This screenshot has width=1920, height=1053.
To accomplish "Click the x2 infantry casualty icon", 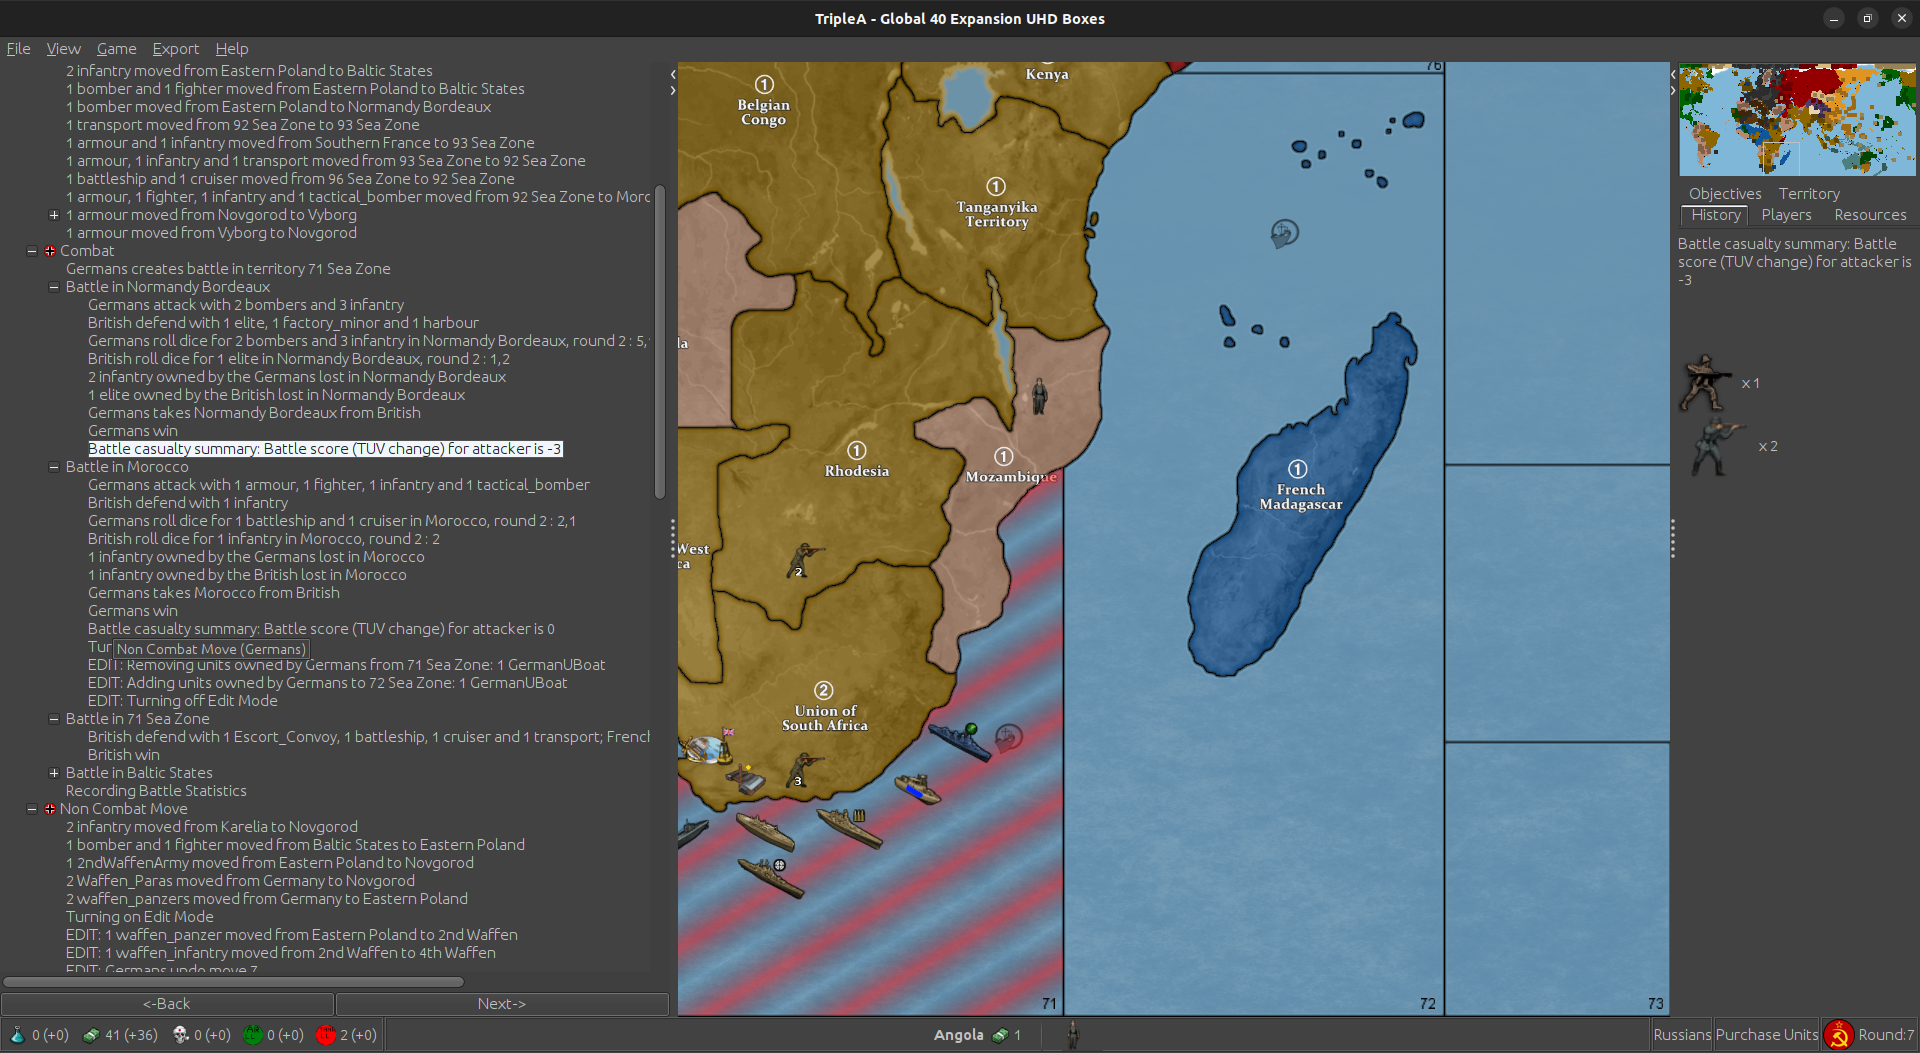I will (1717, 447).
